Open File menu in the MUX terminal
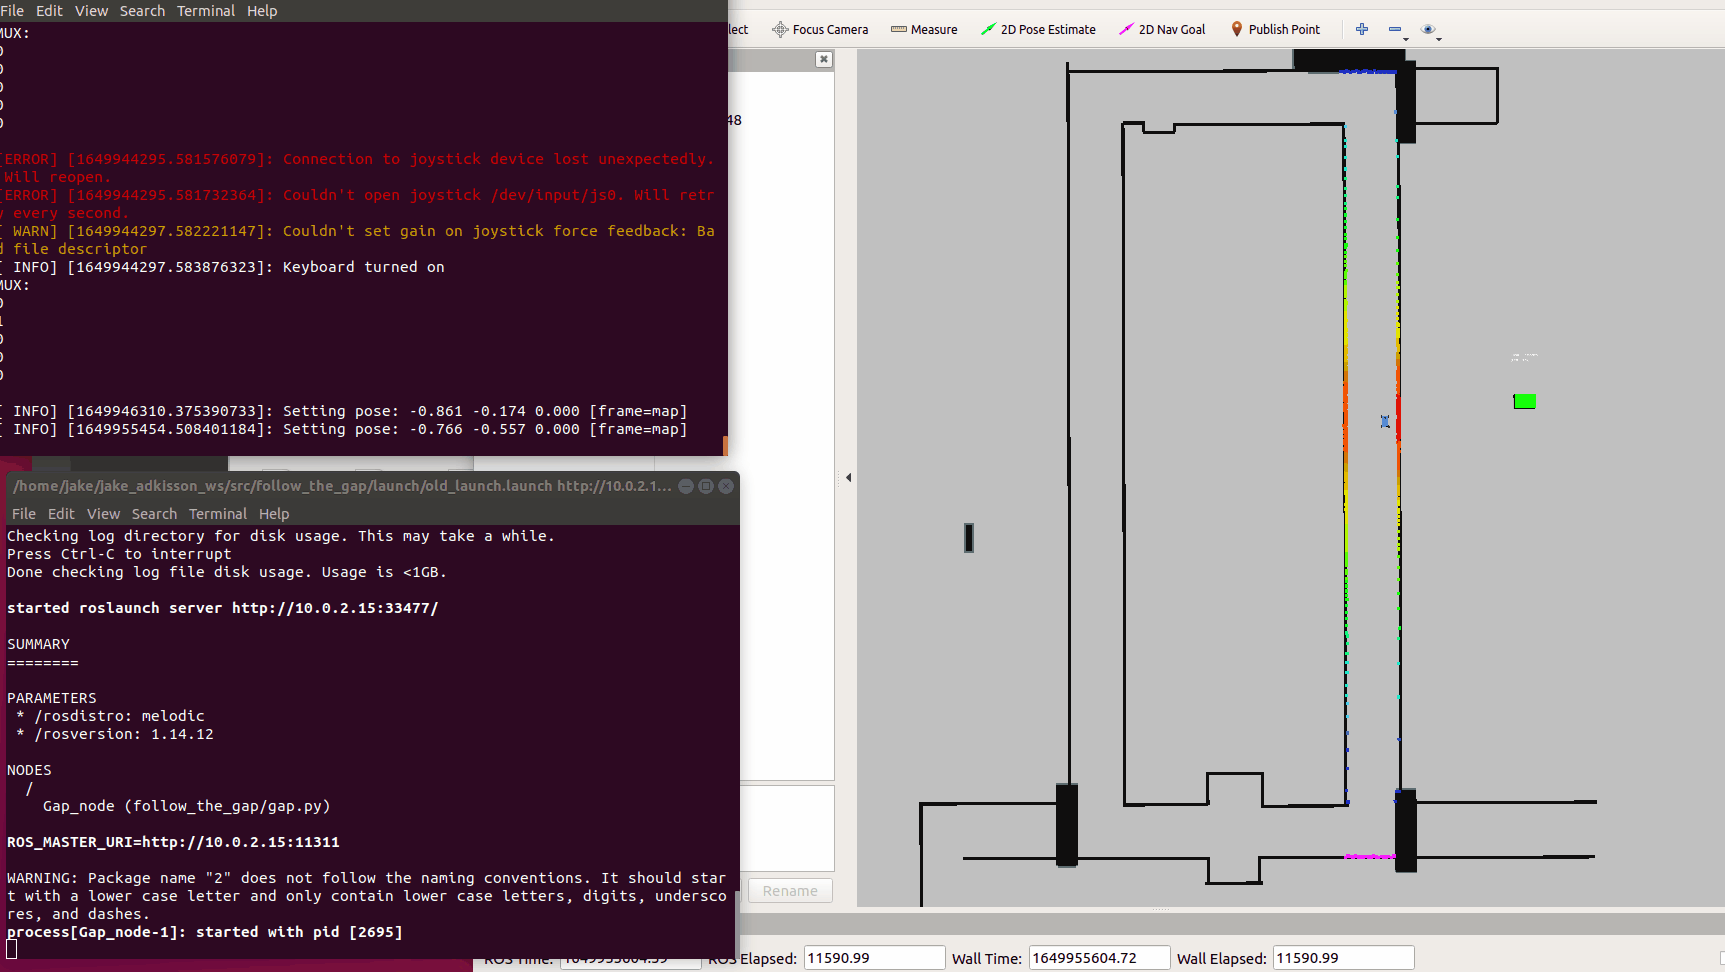The image size is (1725, 972). pos(12,11)
